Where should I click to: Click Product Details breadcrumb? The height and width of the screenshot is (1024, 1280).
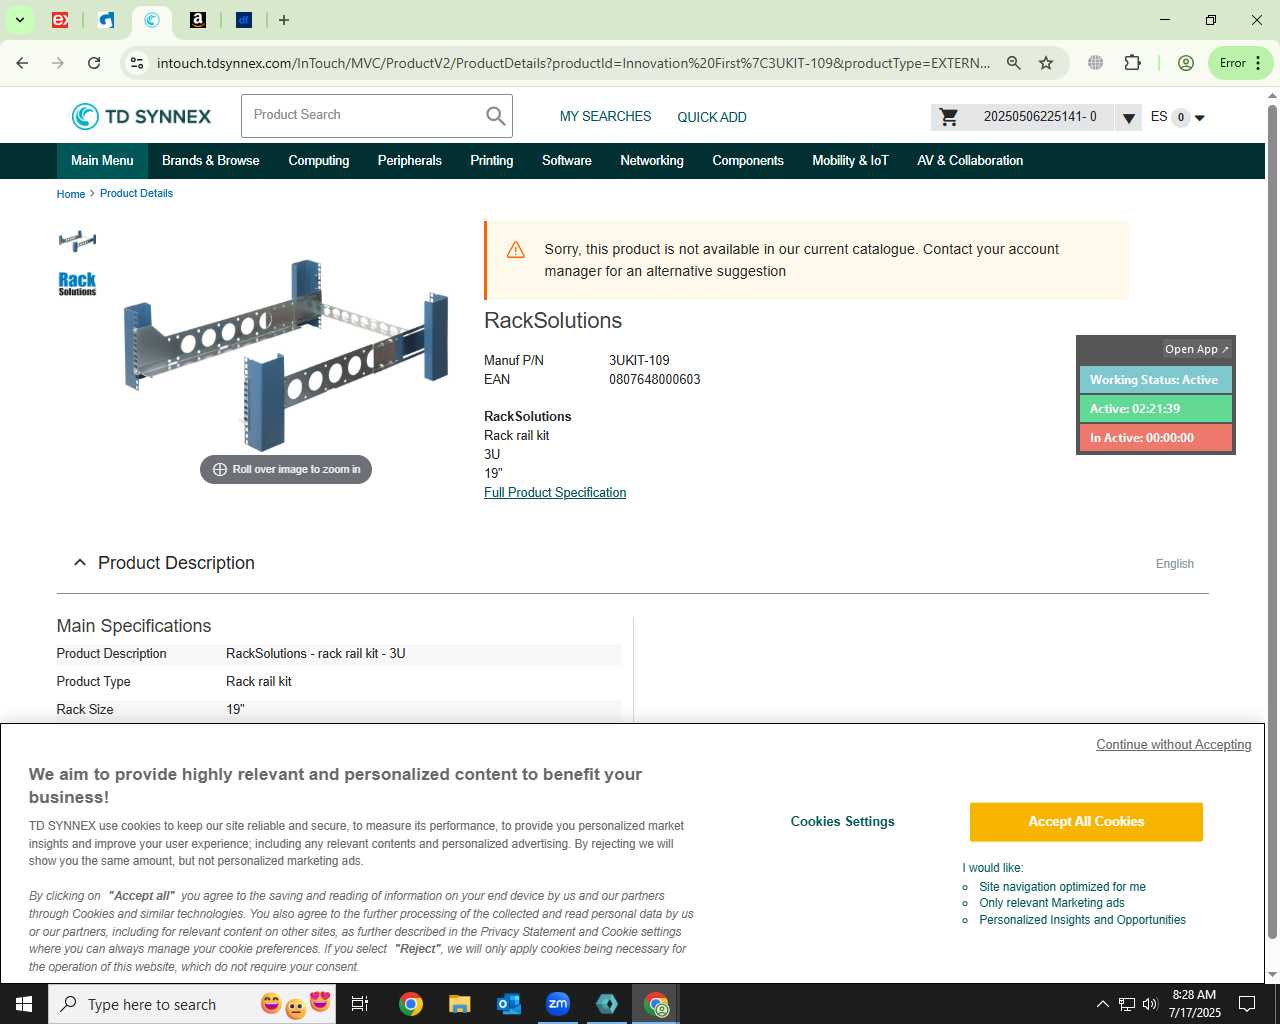click(136, 194)
